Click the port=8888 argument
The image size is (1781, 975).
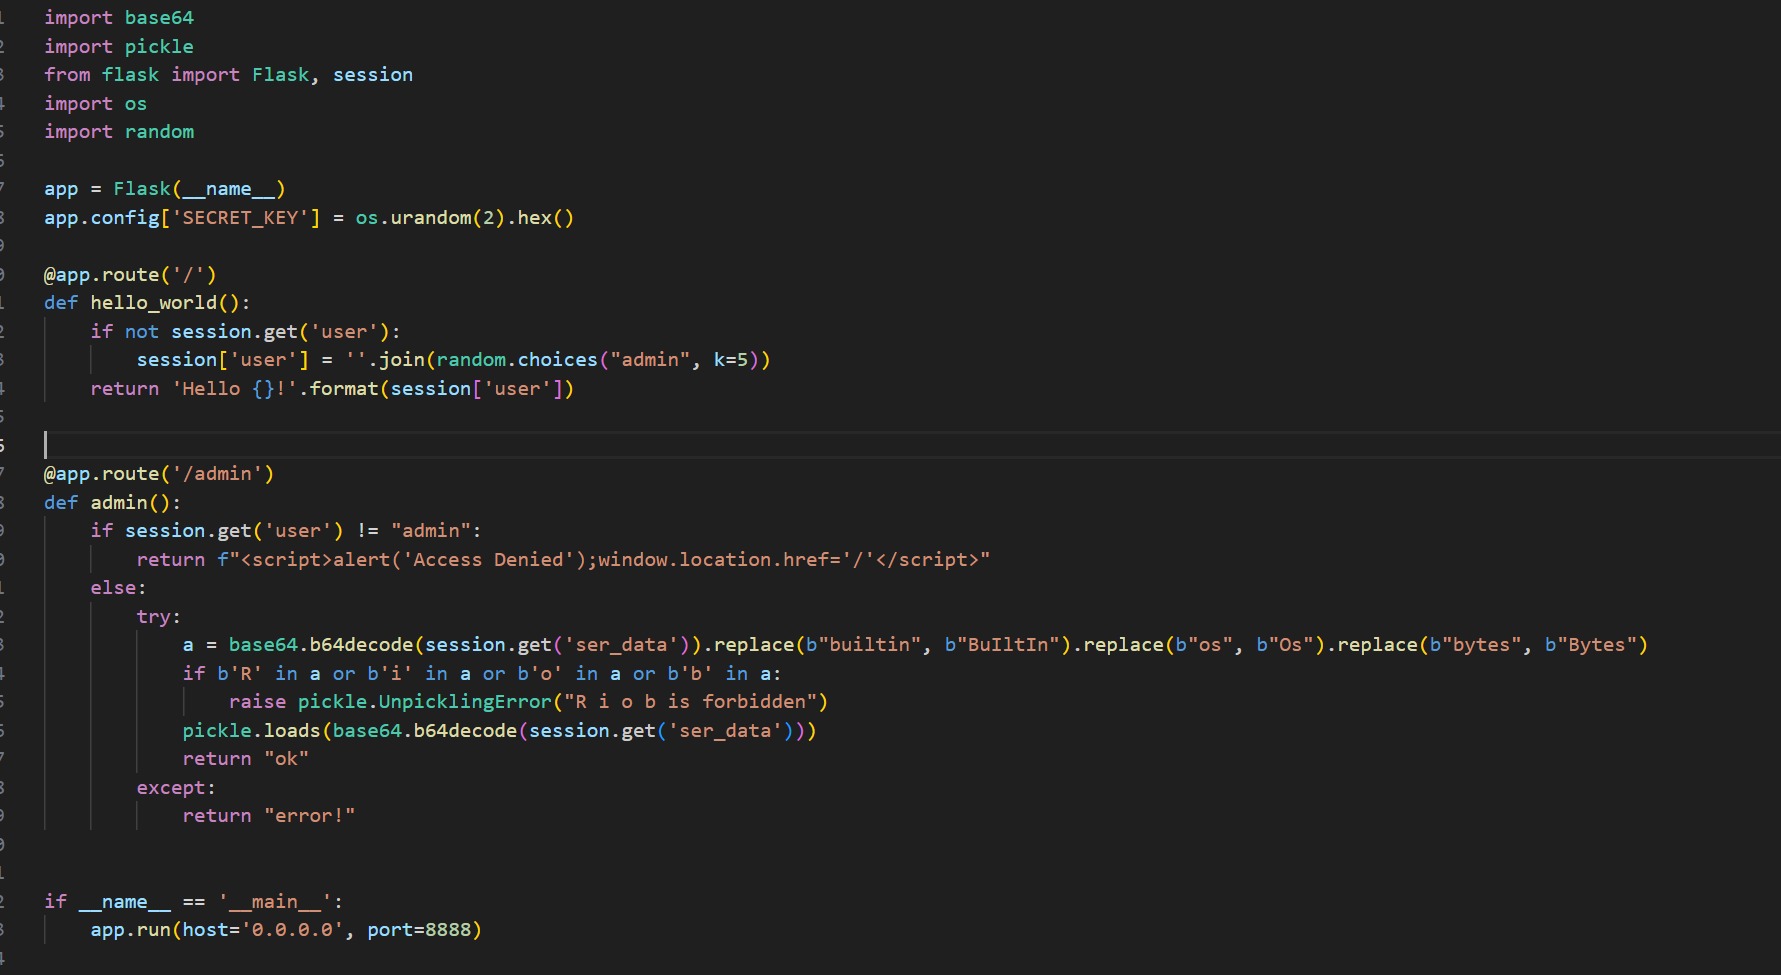[419, 930]
